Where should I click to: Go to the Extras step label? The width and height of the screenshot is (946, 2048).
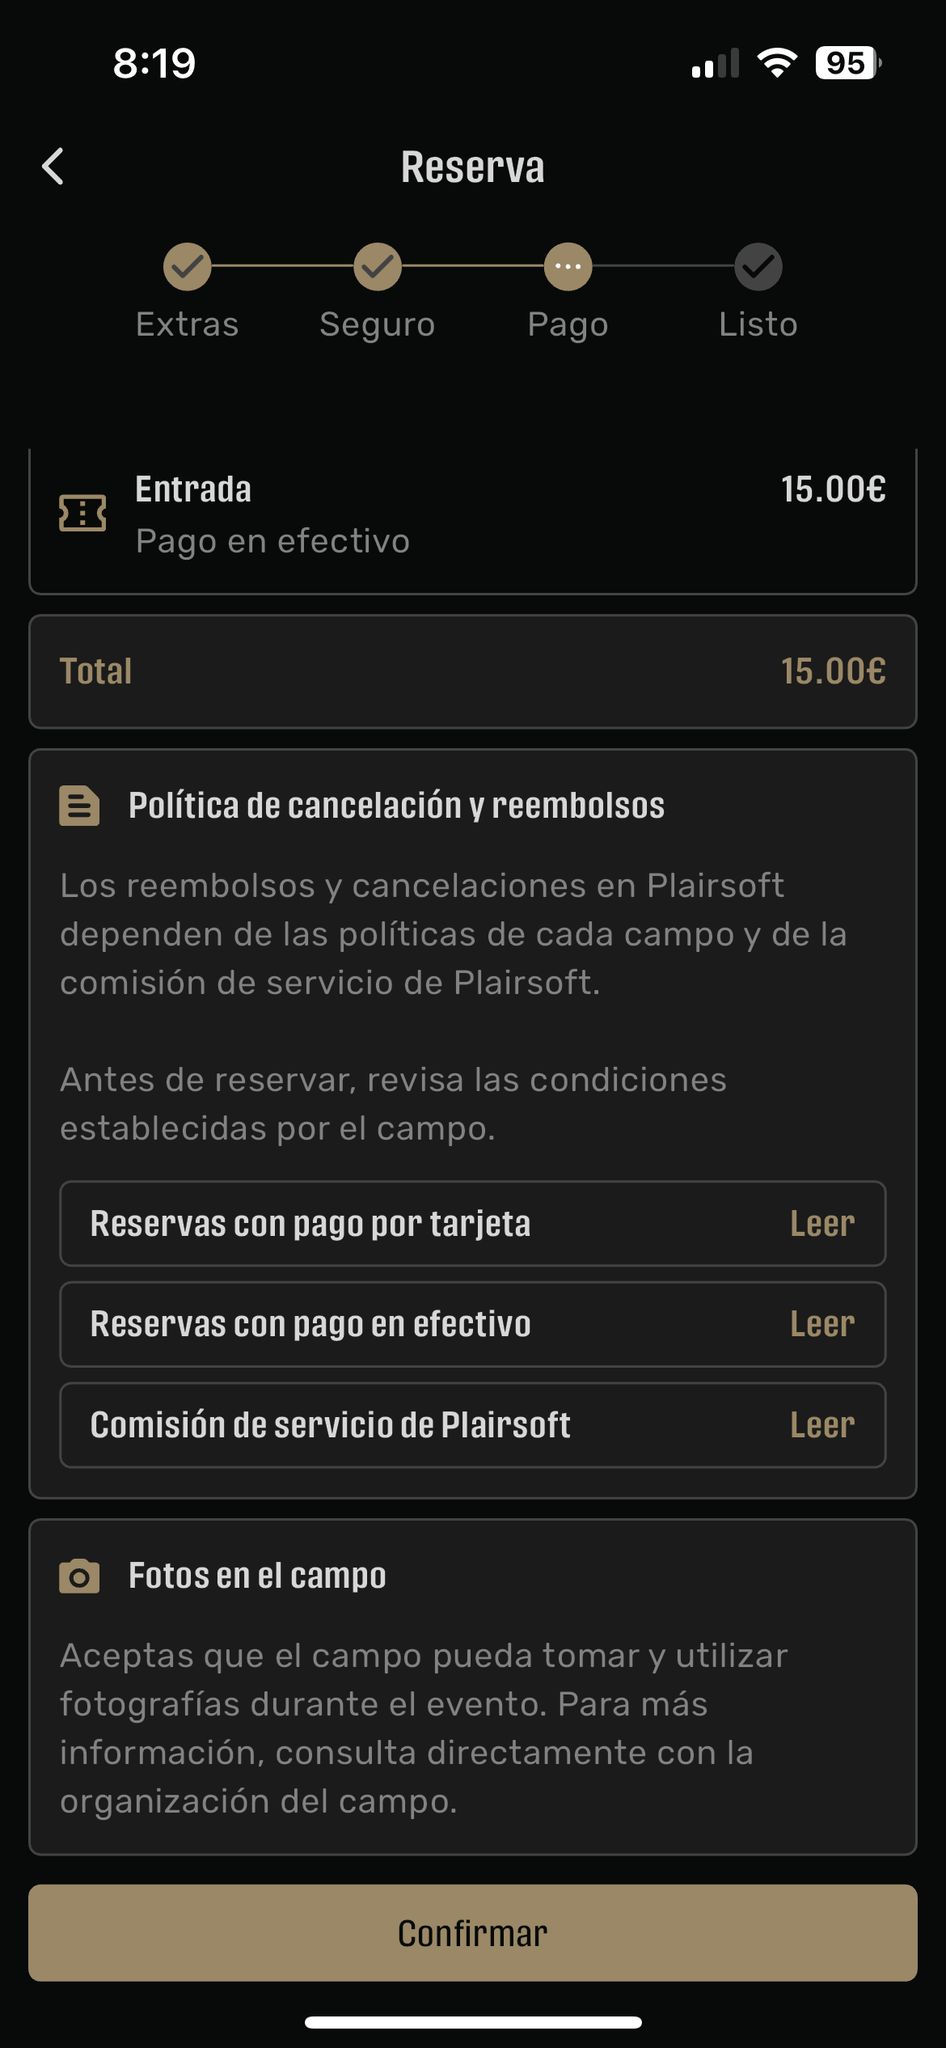click(x=187, y=324)
